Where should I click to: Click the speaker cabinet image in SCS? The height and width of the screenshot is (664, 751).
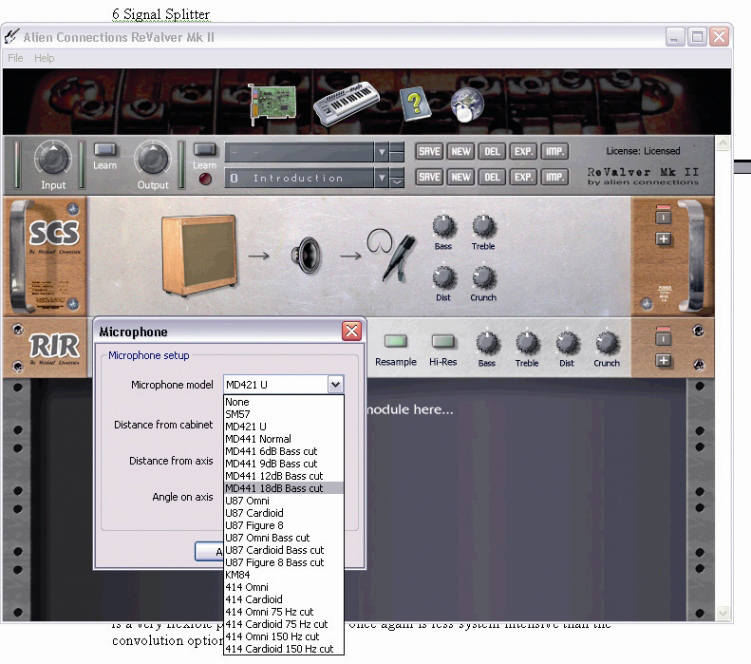[x=199, y=256]
